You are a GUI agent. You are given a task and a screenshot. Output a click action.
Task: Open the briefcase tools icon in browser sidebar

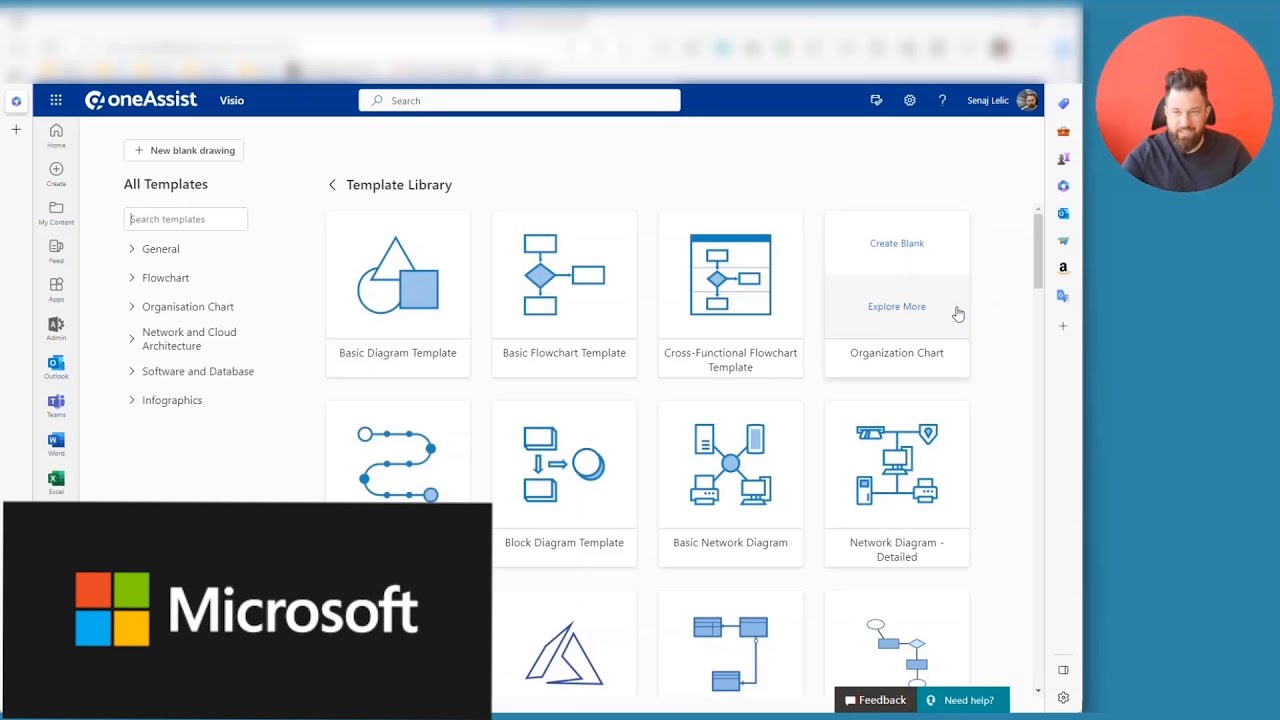pyautogui.click(x=1063, y=131)
